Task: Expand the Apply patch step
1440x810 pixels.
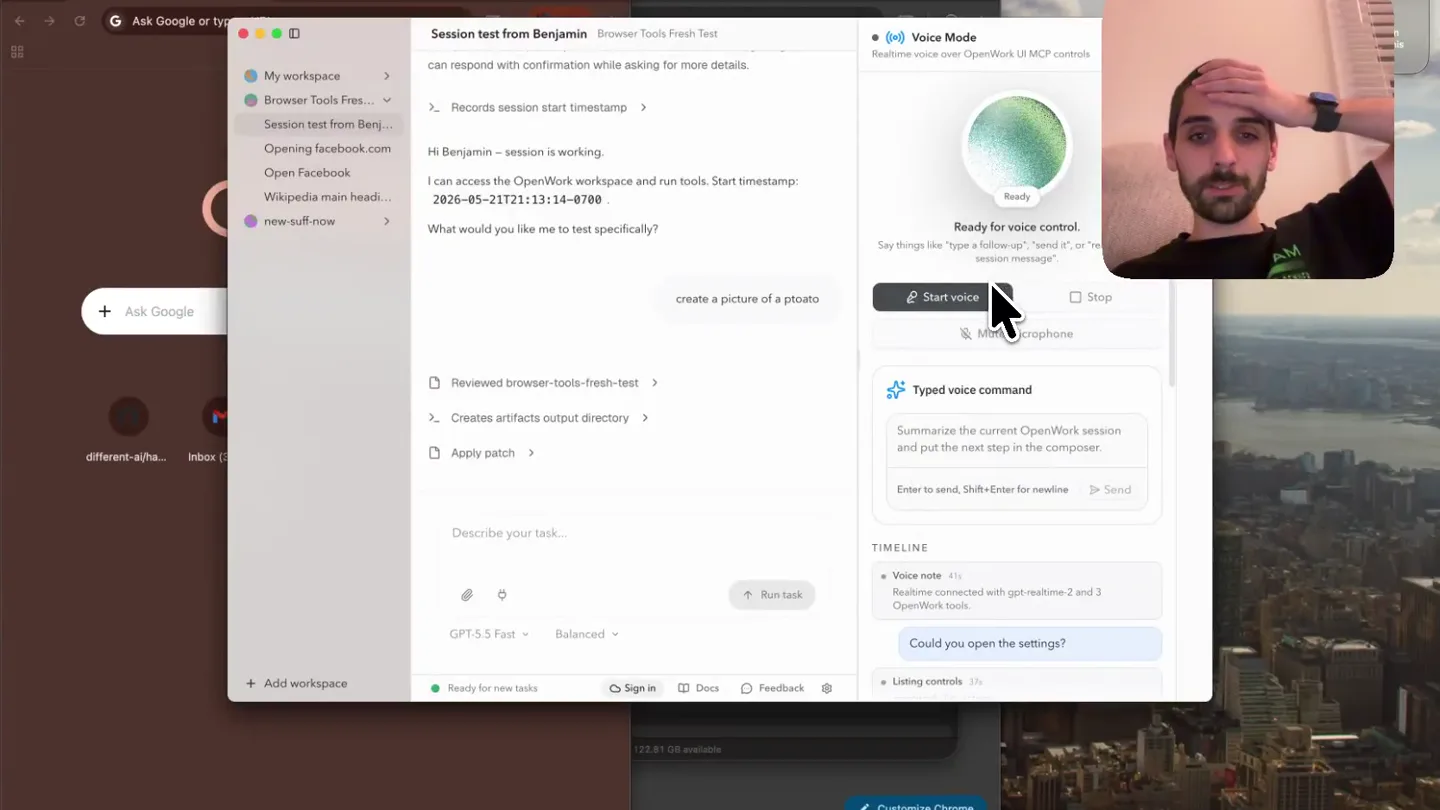Action: [x=481, y=453]
